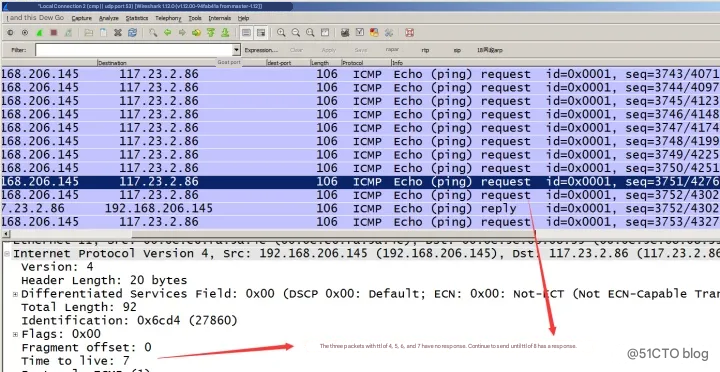Open the filter history dropdown arrow
This screenshot has width=720, height=372.
click(x=236, y=50)
